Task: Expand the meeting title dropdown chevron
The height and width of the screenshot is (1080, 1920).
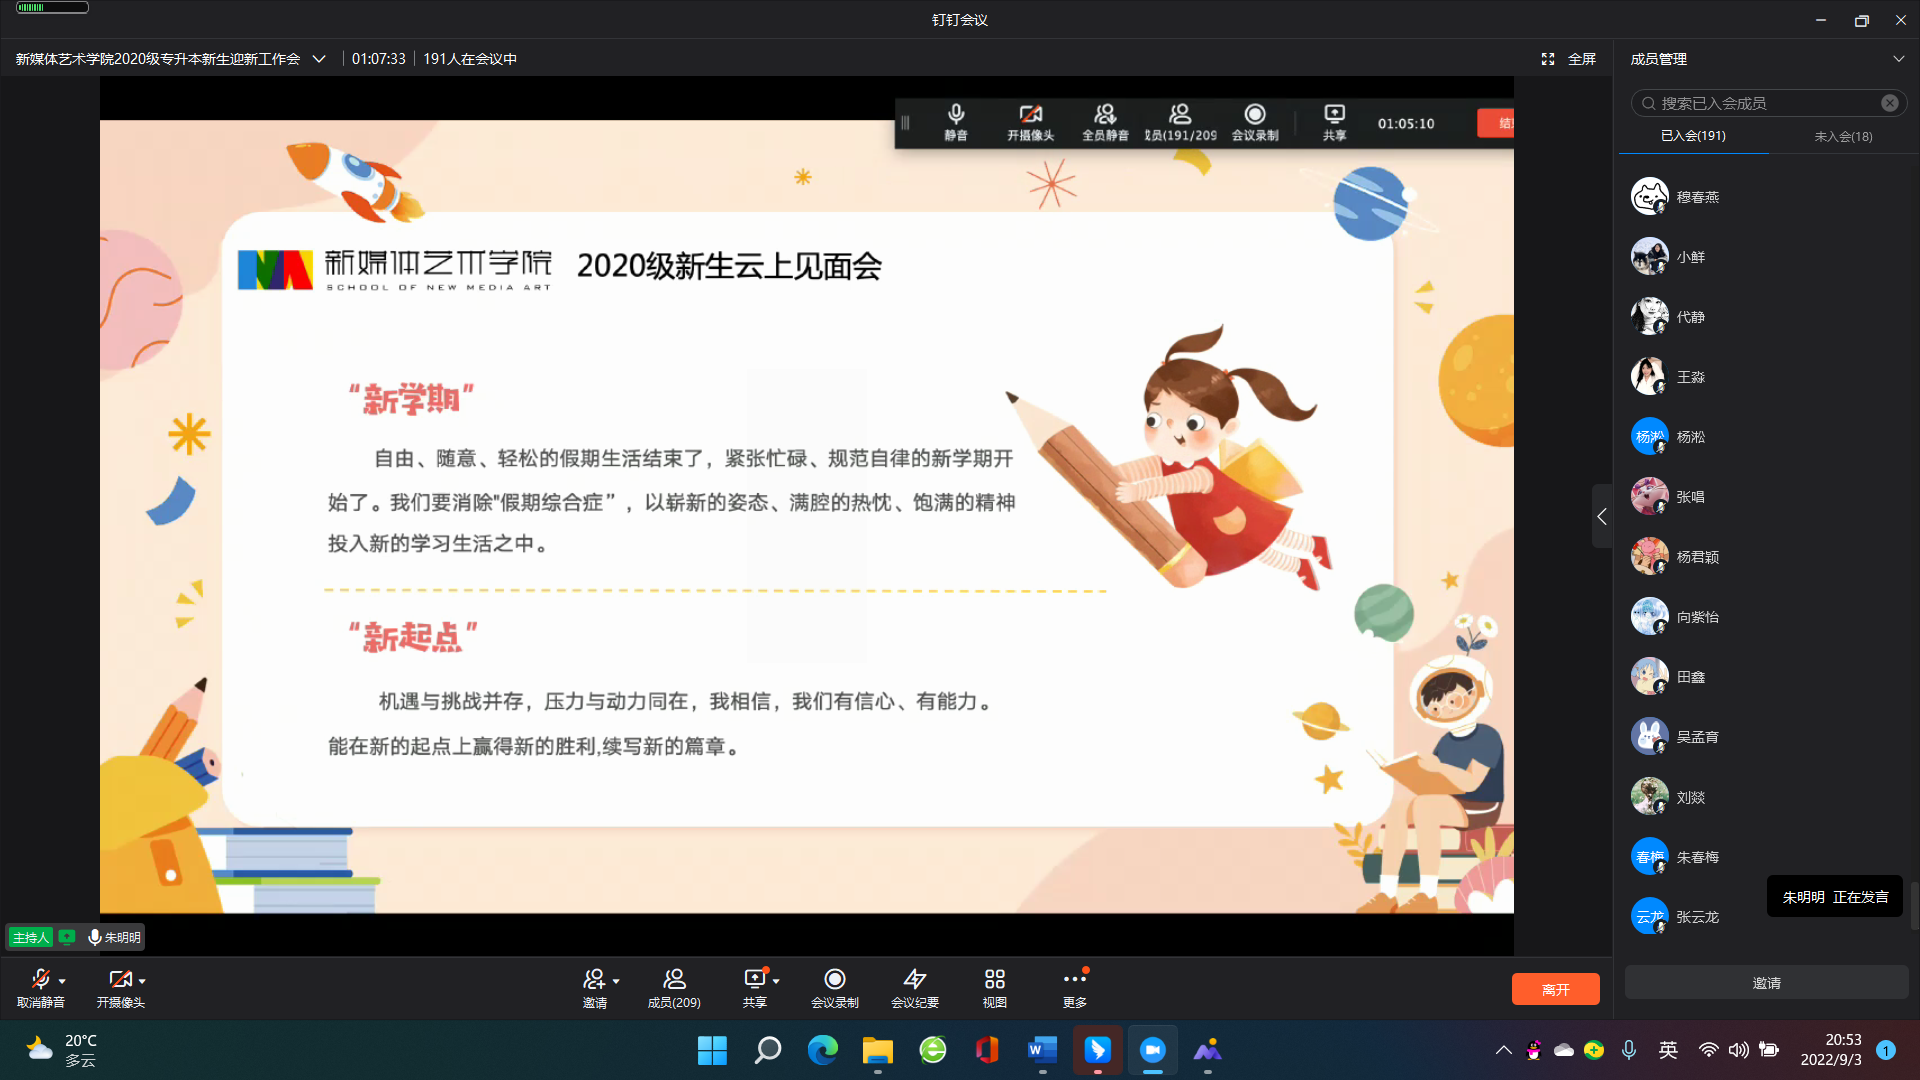Action: [319, 59]
